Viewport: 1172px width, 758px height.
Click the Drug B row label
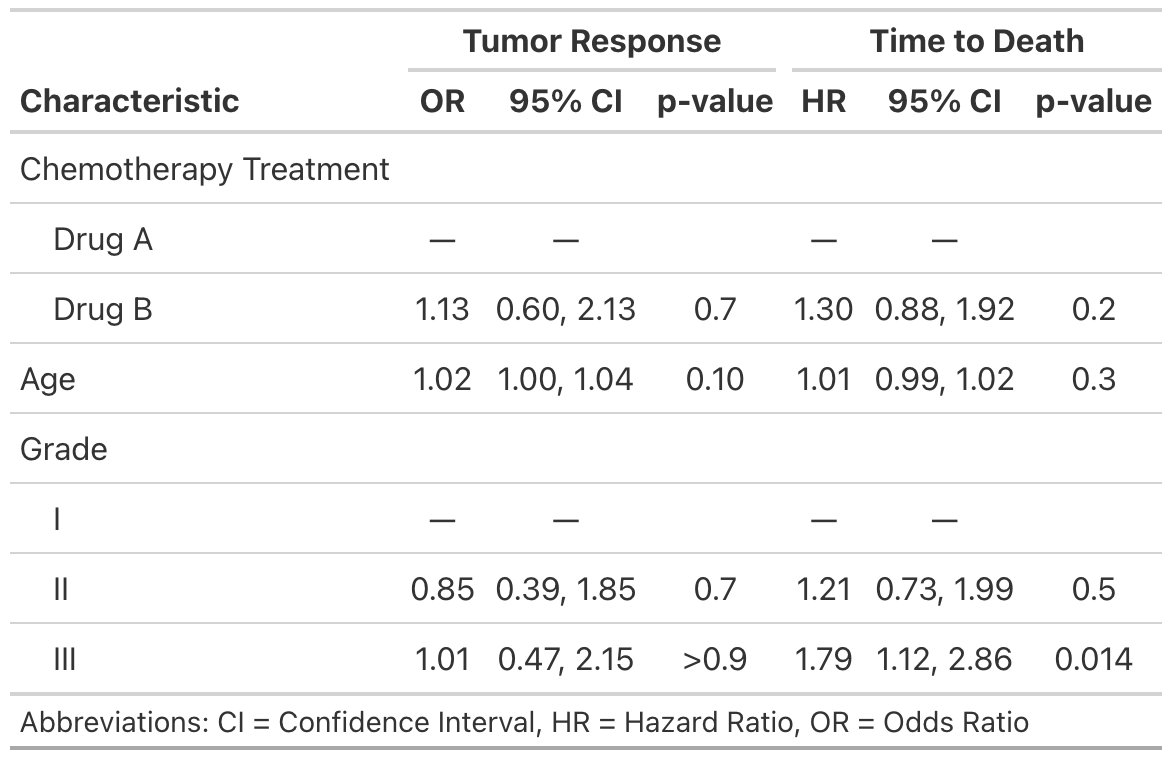pyautogui.click(x=103, y=309)
